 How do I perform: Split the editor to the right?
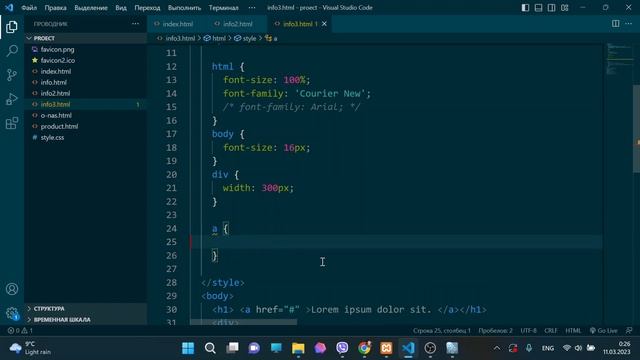[616, 24]
